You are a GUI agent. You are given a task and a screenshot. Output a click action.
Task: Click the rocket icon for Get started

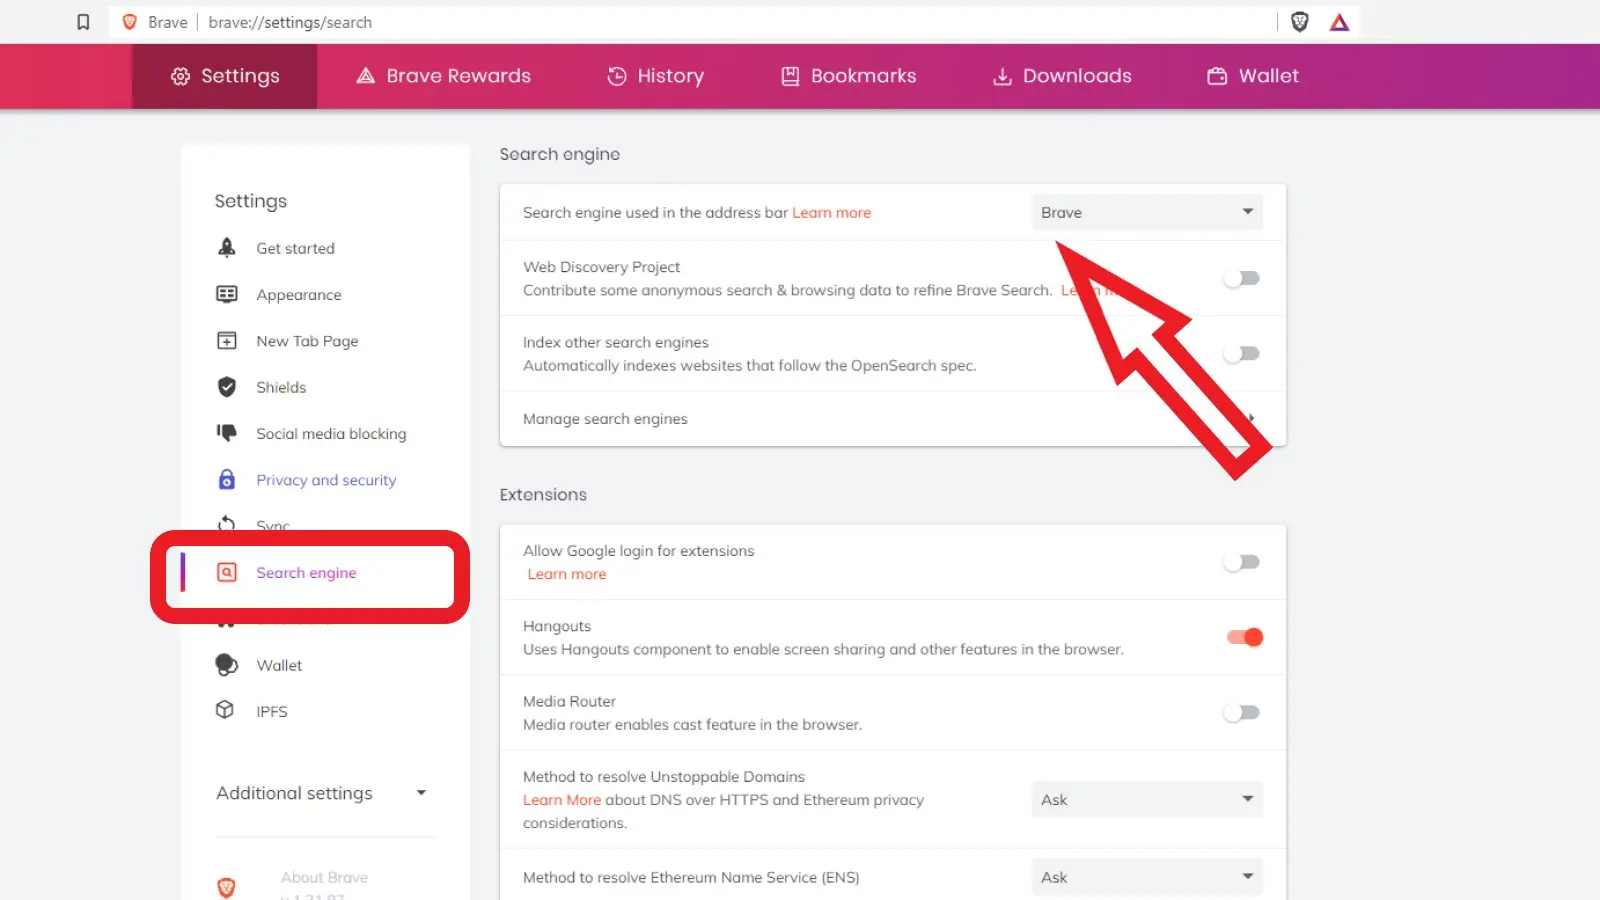[227, 248]
